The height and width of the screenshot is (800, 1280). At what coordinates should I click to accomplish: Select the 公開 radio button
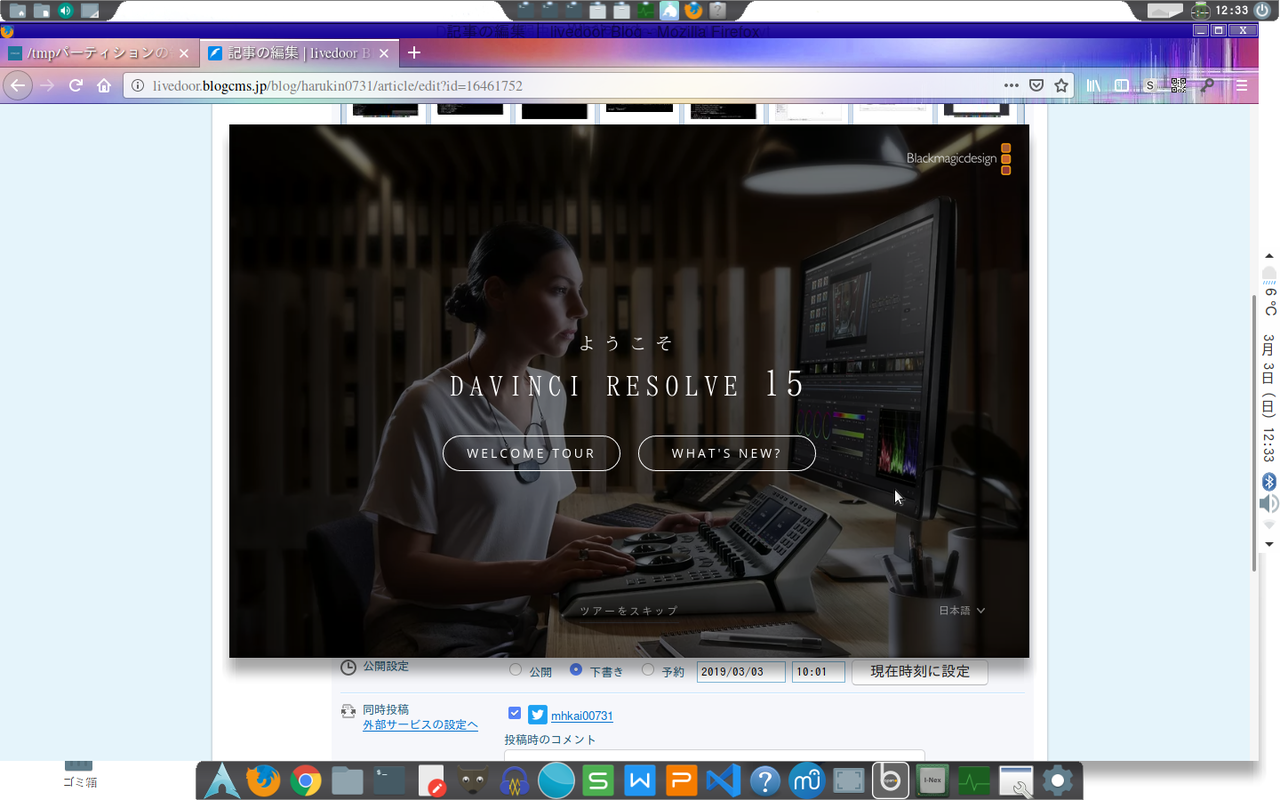point(516,670)
